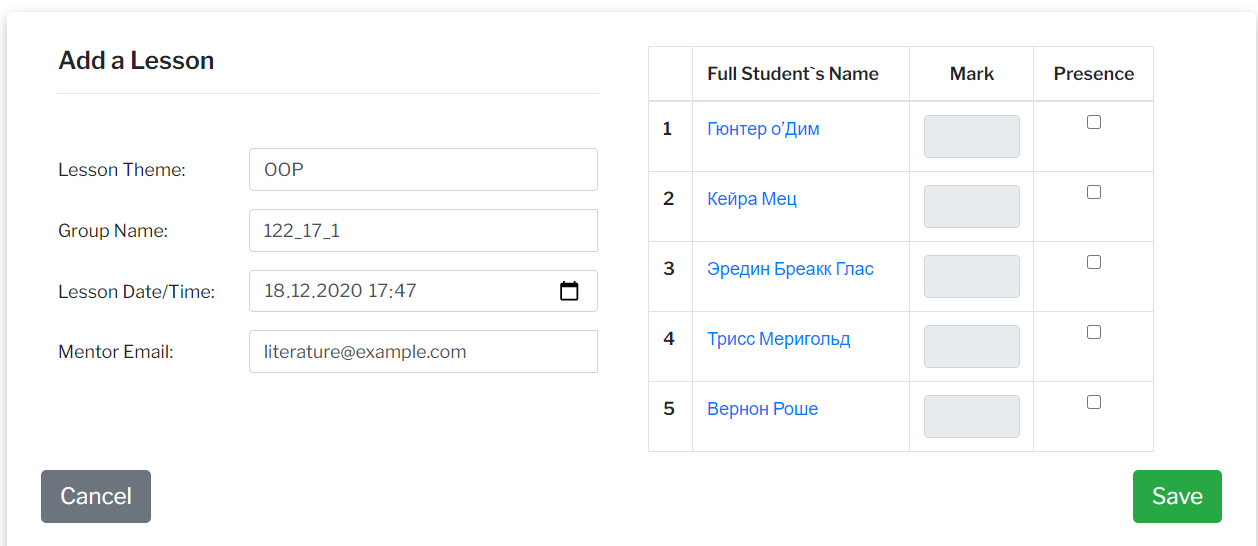This screenshot has width=1258, height=546.
Task: Focus the Lesson Theme input field
Action: tap(423, 170)
